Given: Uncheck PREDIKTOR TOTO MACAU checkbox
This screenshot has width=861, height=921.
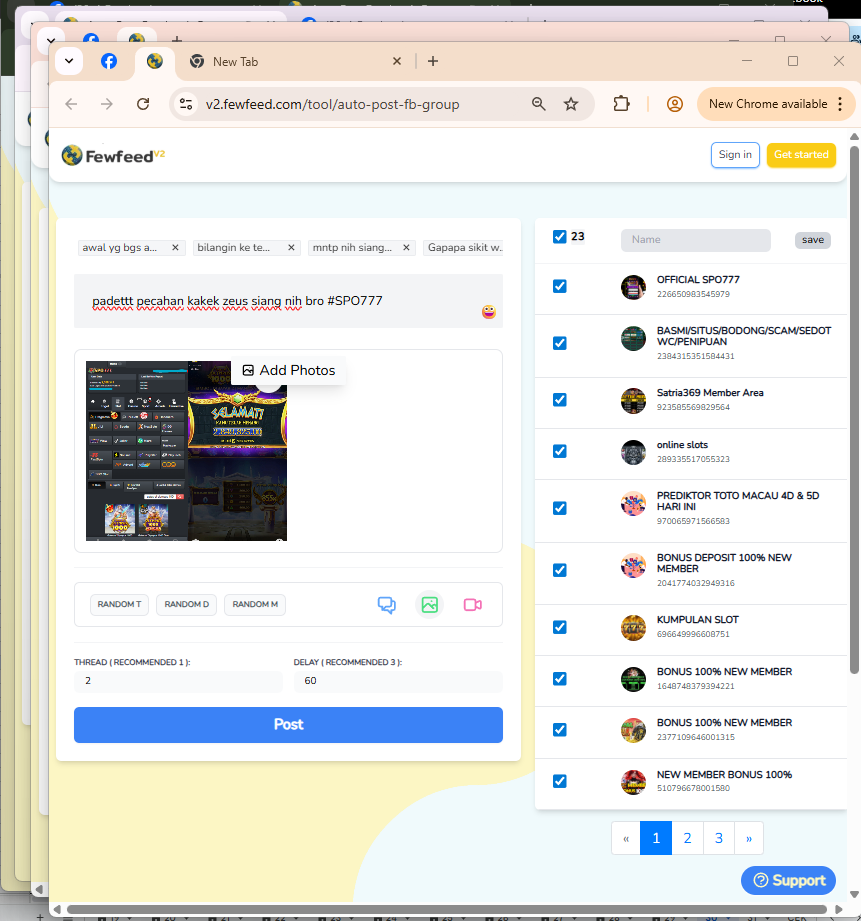Looking at the screenshot, I should tap(560, 508).
